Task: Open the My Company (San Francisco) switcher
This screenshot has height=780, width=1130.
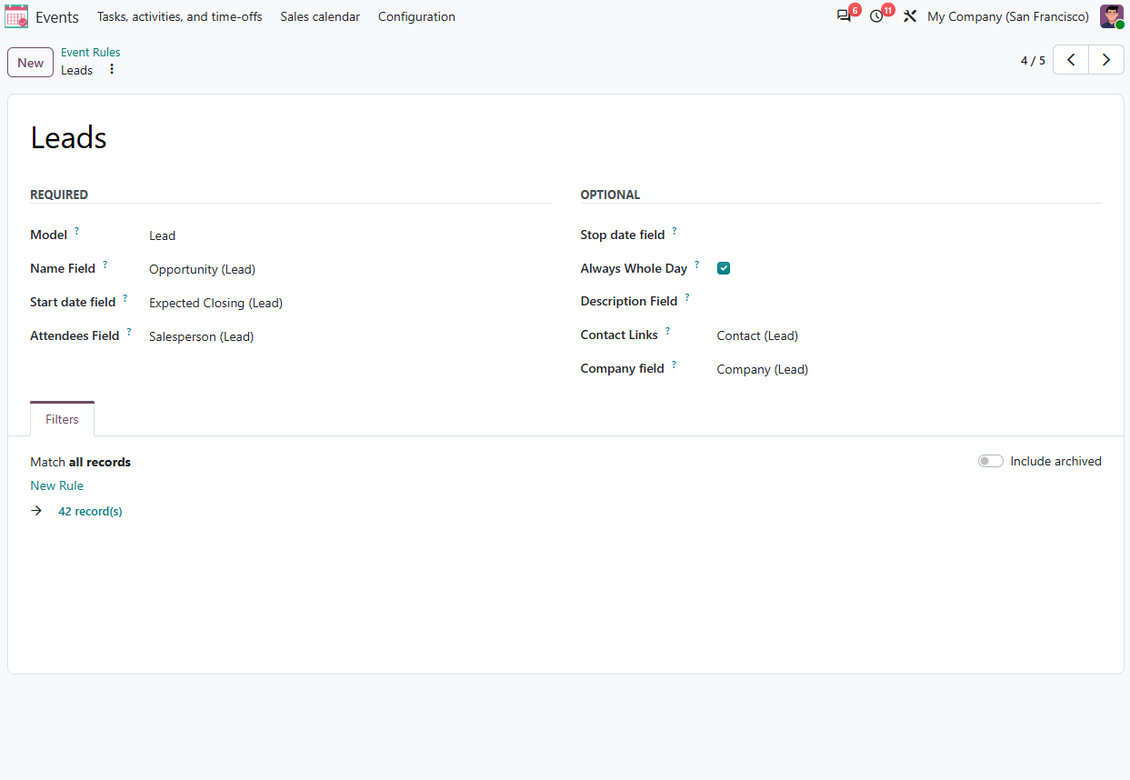Action: pos(1007,17)
